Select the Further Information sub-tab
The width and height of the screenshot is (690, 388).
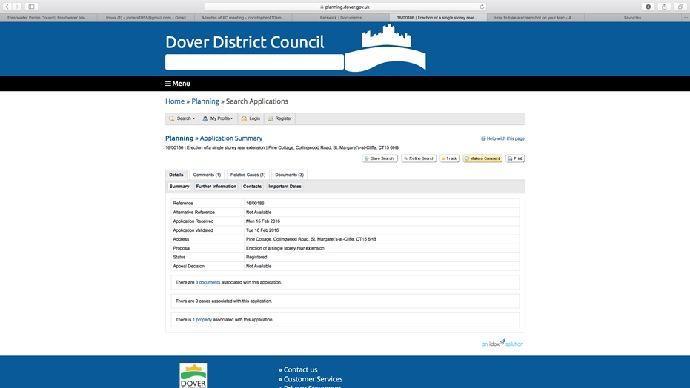216,187
